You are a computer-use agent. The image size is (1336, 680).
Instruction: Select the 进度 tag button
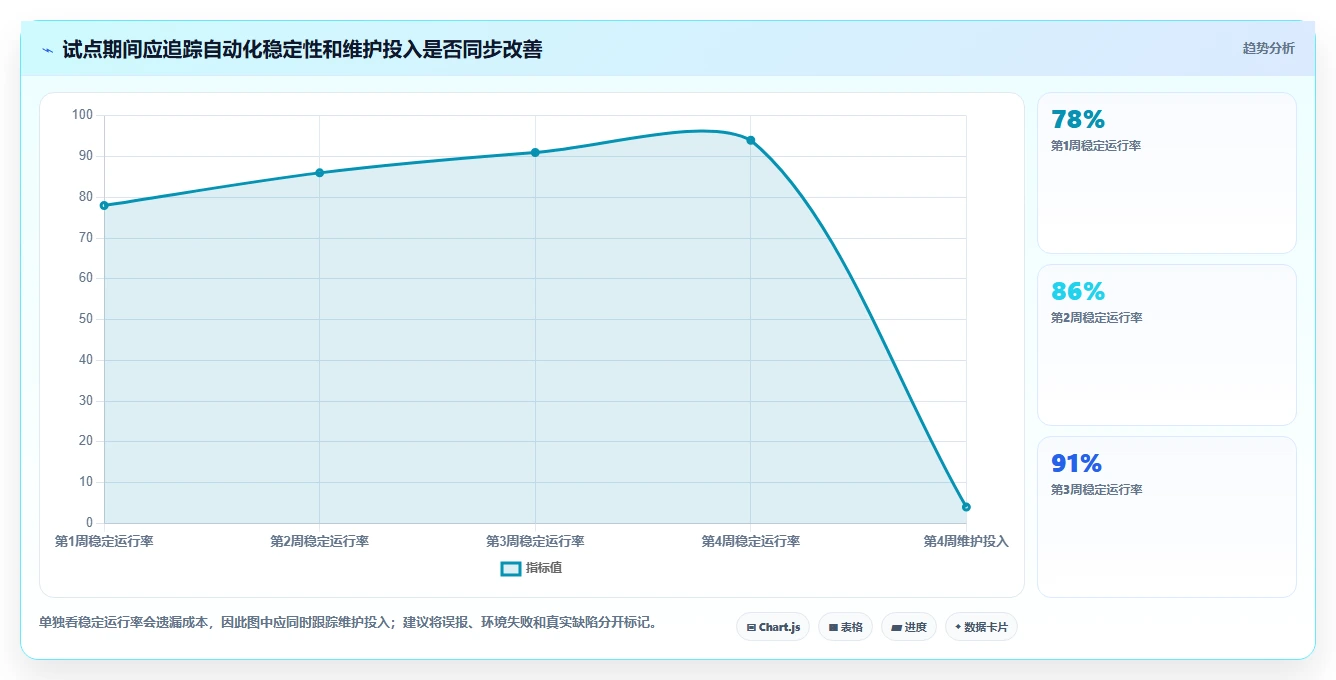click(909, 627)
